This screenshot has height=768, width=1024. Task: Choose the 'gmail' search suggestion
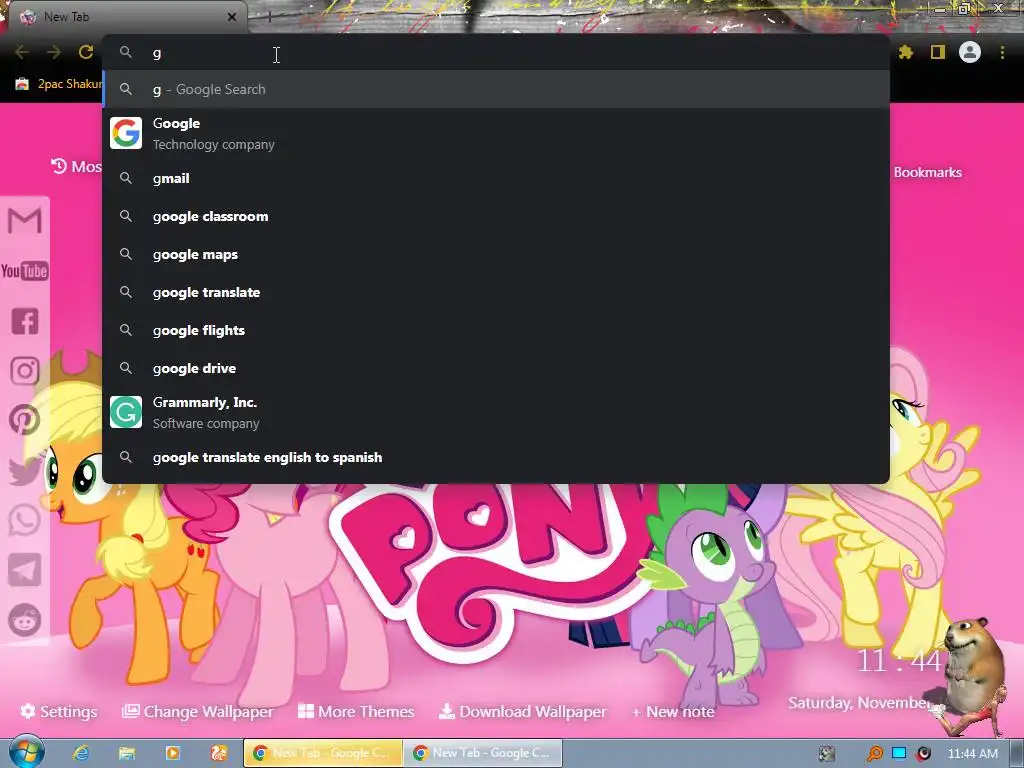496,178
